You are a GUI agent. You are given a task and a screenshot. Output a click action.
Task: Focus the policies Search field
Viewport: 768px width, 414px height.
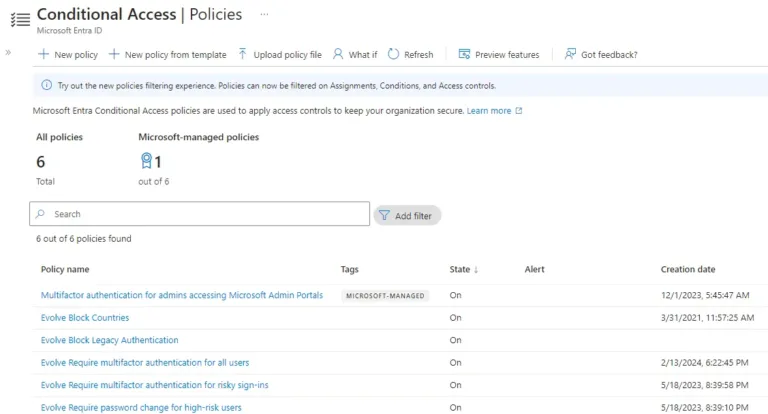click(x=199, y=214)
